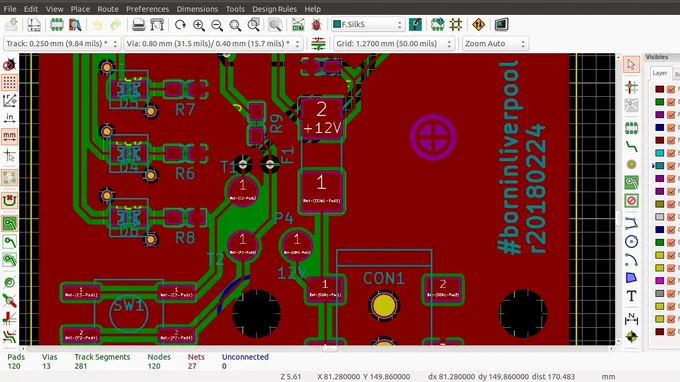The height and width of the screenshot is (382, 680).
Task: Open the Via size dropdown
Action: tap(213, 43)
